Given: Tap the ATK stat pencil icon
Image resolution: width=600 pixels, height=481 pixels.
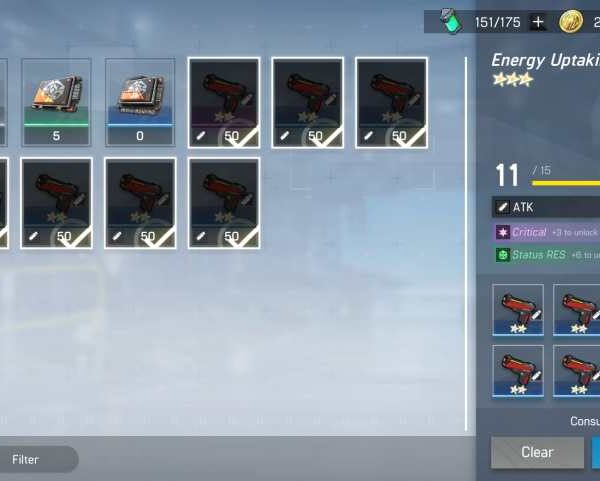Looking at the screenshot, I should [x=502, y=207].
